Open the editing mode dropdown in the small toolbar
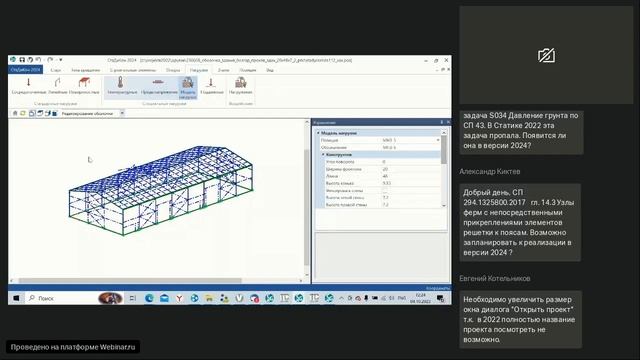The image size is (640, 360). tap(122, 113)
